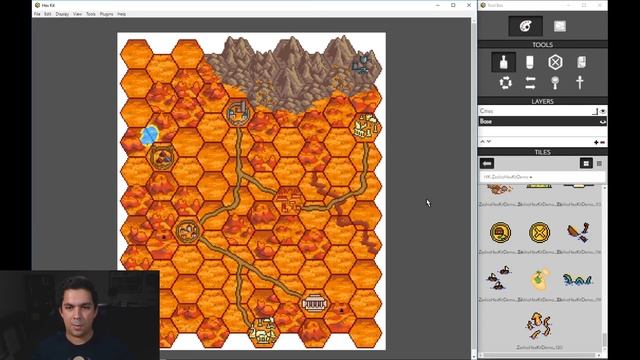Open the Edit menu

pyautogui.click(x=48, y=14)
